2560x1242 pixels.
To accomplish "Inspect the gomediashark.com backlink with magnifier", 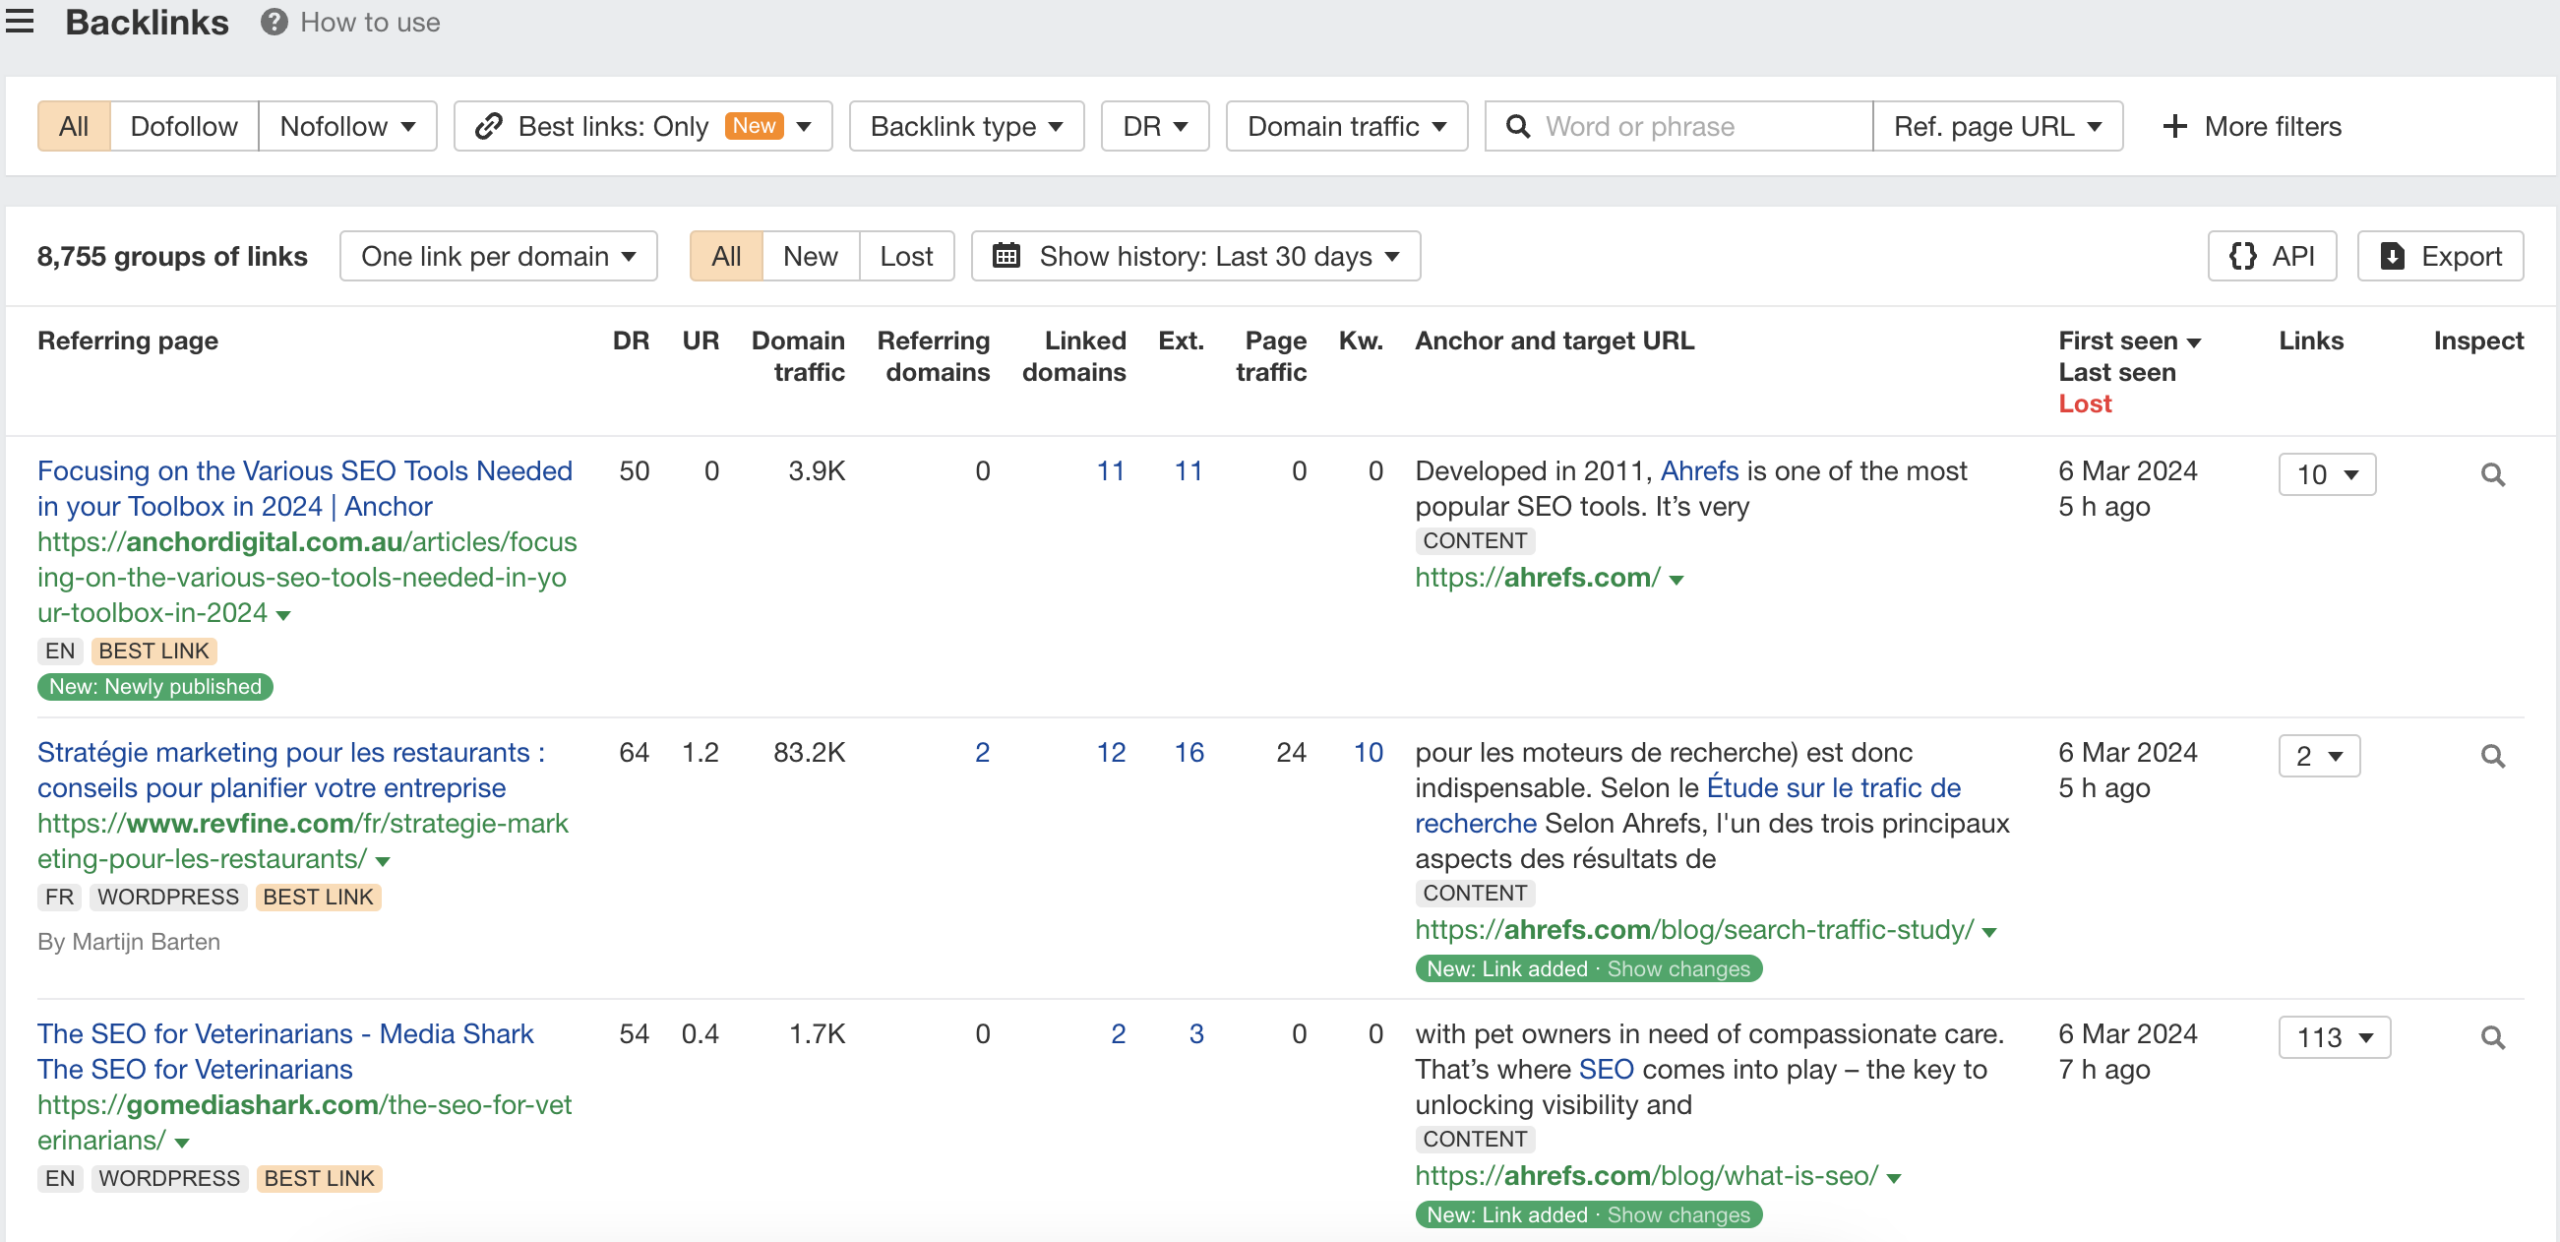I will (2493, 1037).
